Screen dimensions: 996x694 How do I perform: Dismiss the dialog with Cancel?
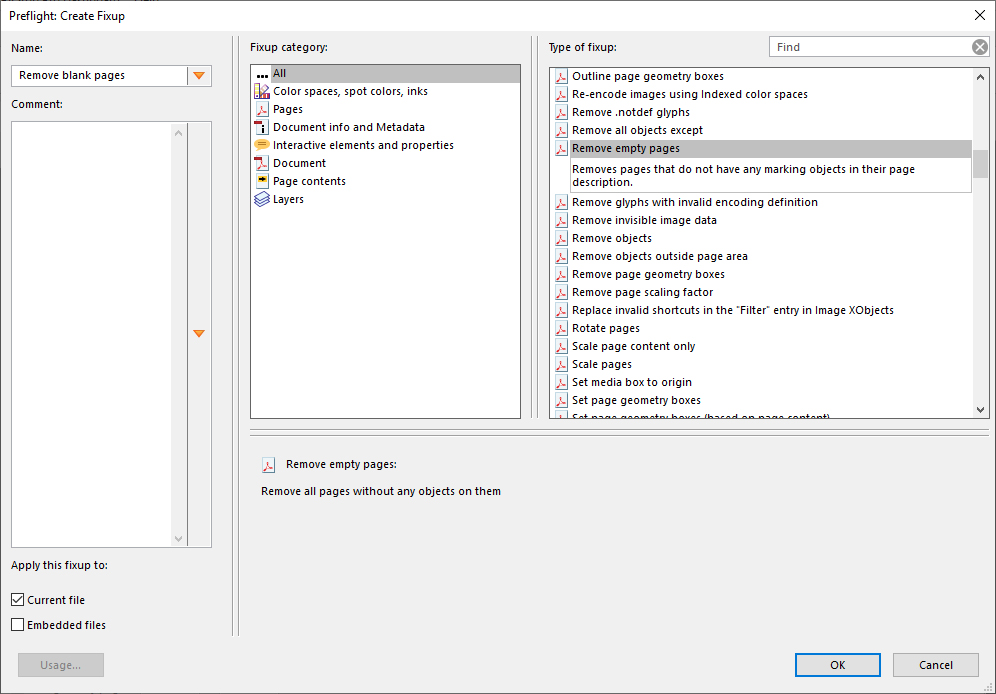935,664
